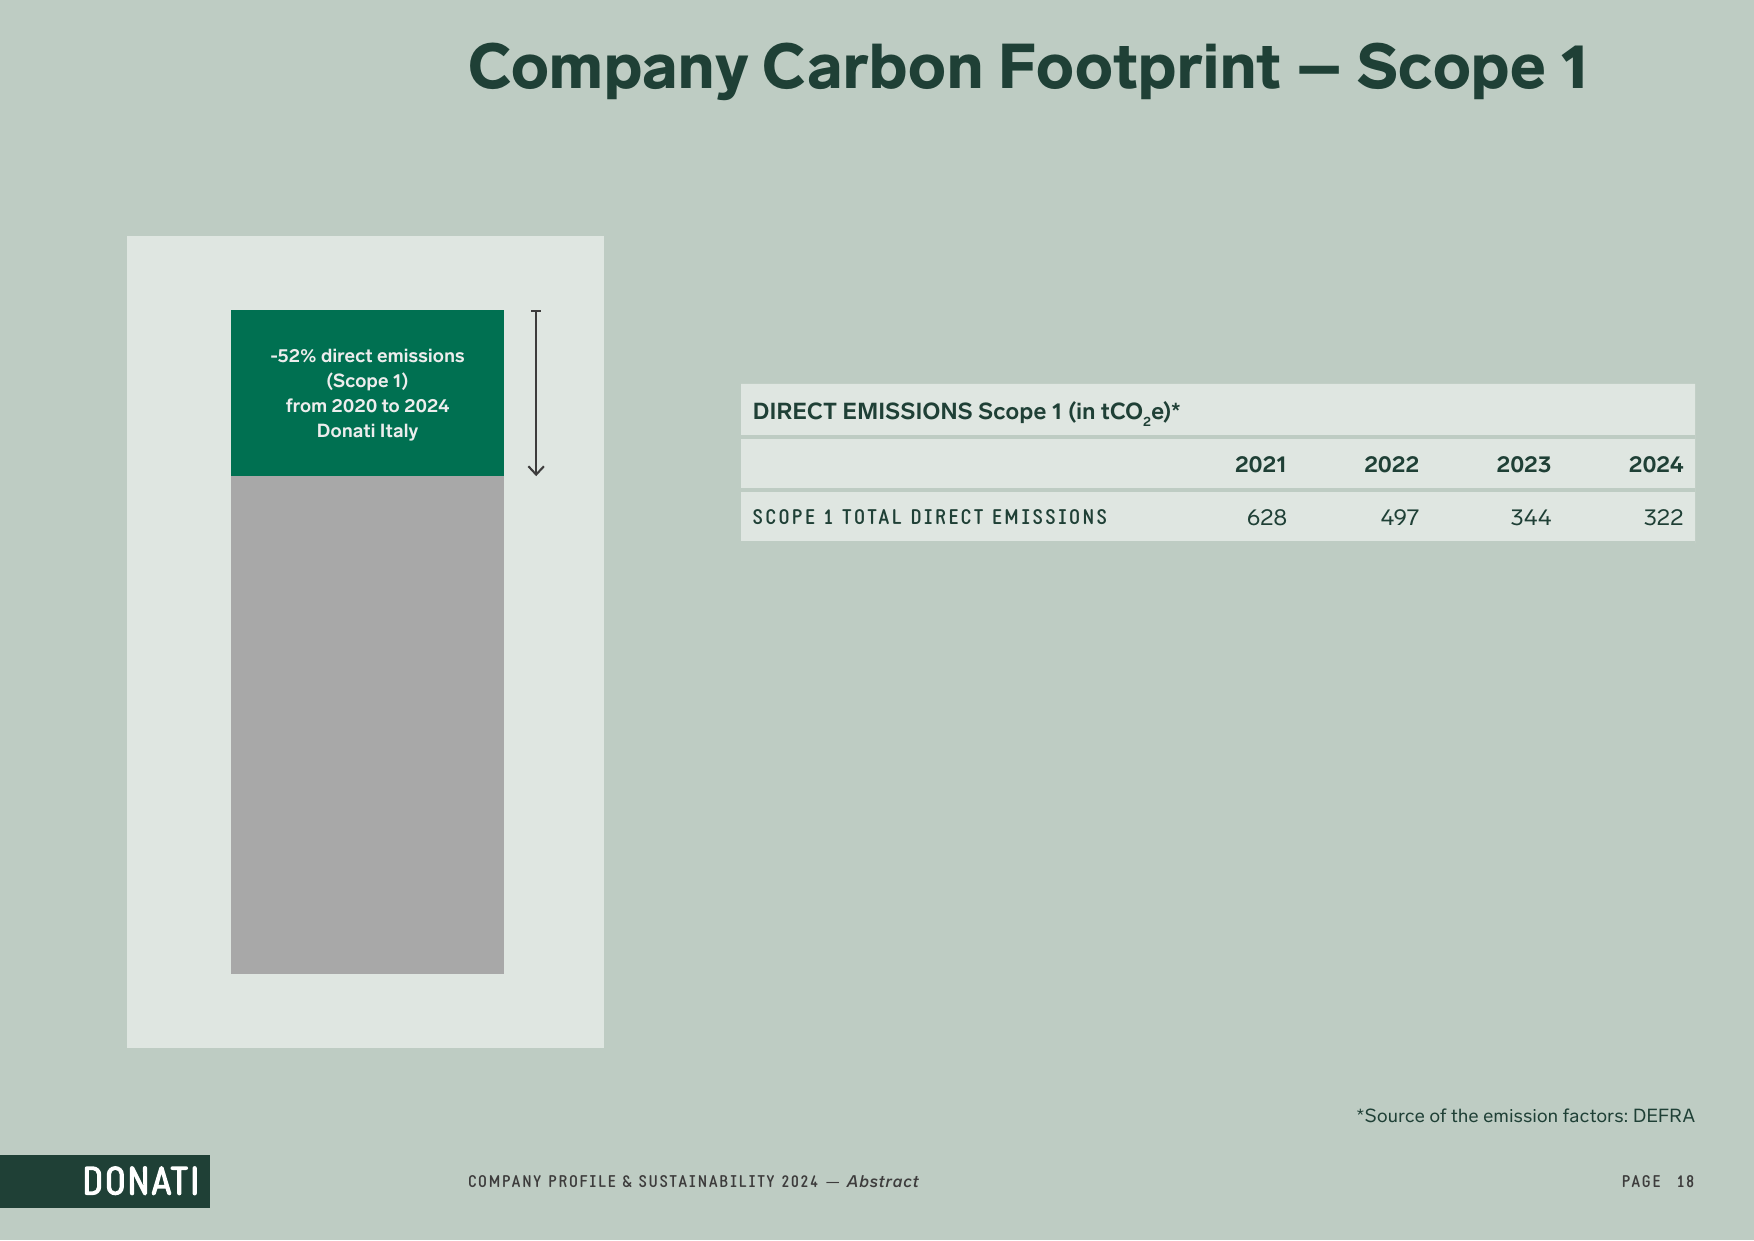Click the "SCOPE 1 TOTAL DIRECT EMISSIONS" row label
Screen dimensions: 1754x1241
tap(930, 517)
